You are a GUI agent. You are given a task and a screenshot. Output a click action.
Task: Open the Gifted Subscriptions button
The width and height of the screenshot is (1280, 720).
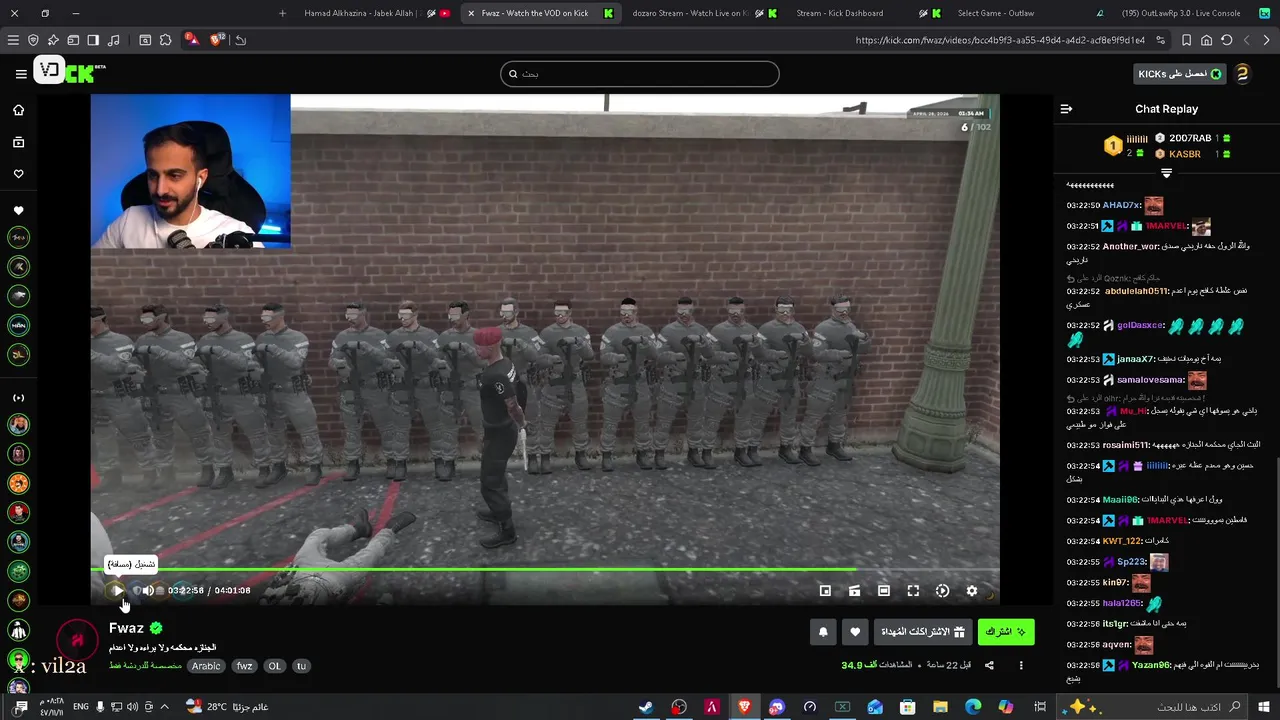(x=923, y=632)
